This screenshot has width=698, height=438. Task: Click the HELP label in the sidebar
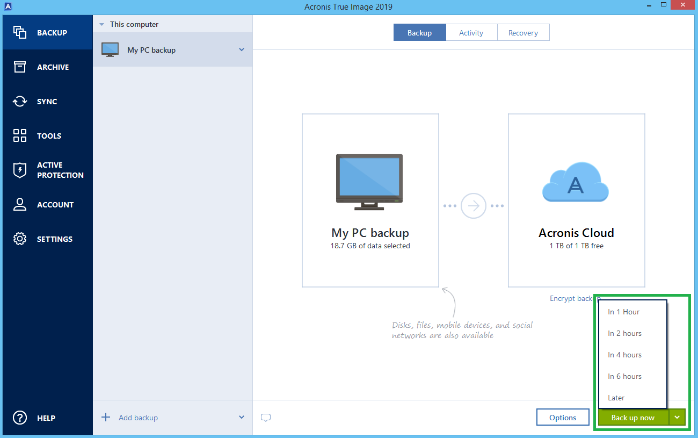(46, 418)
